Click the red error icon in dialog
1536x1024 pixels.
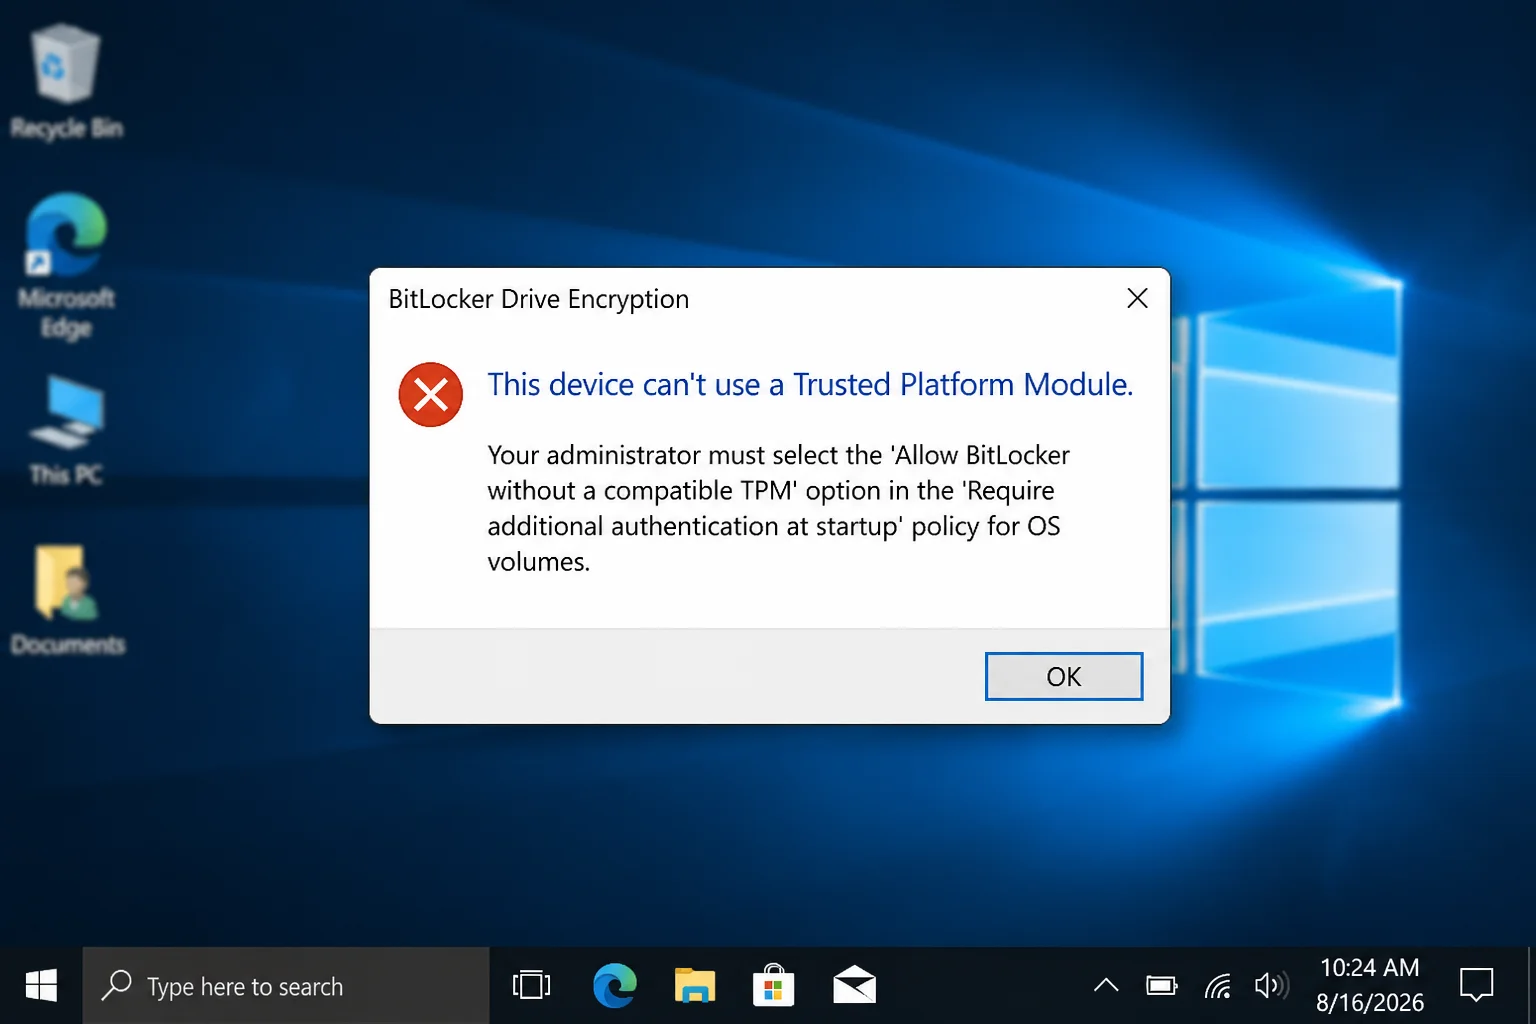tap(431, 395)
